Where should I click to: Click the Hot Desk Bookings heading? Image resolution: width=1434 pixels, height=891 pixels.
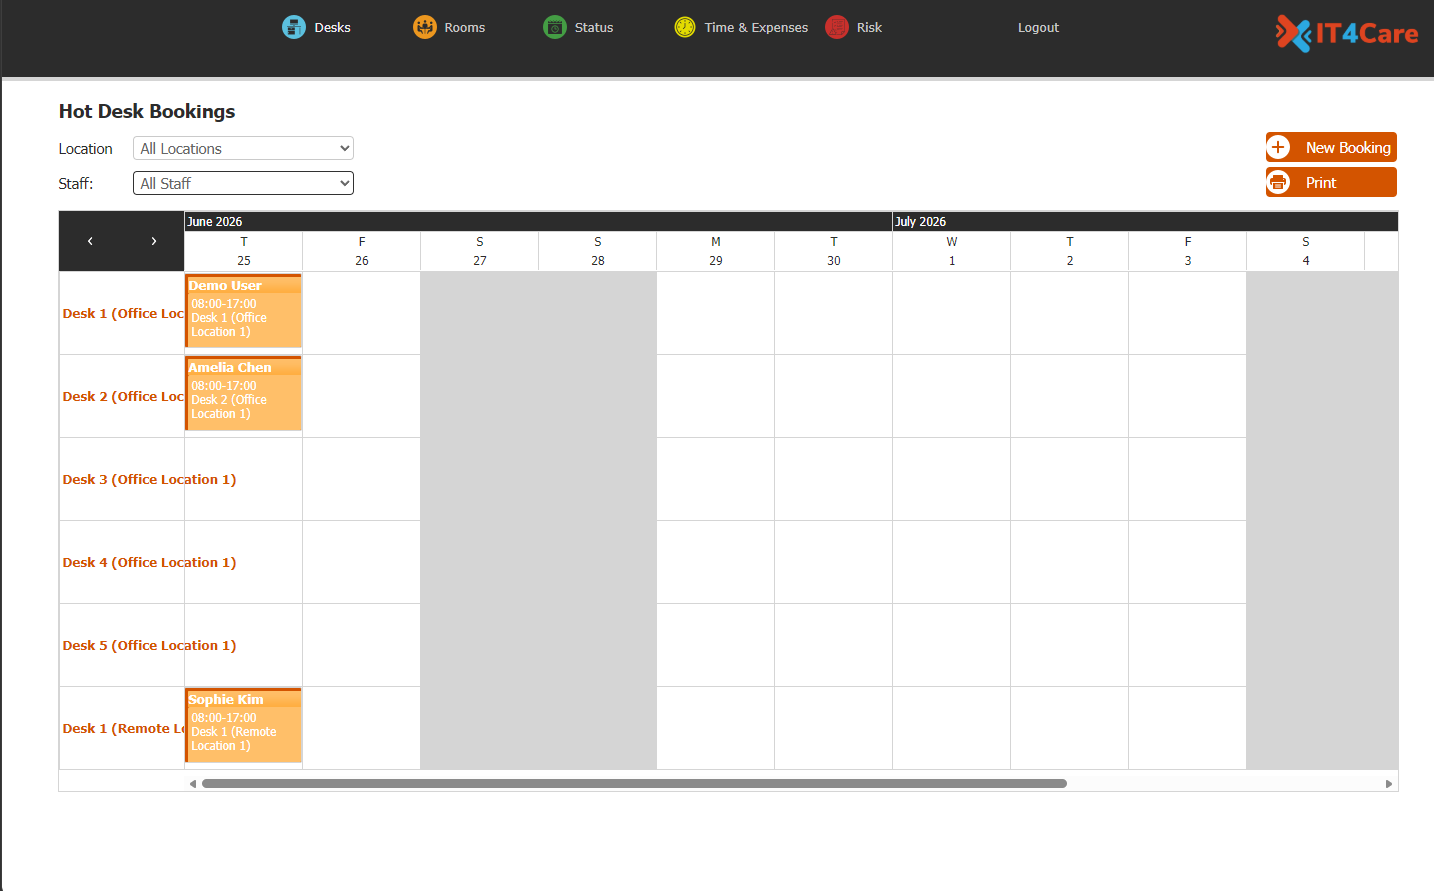point(147,111)
